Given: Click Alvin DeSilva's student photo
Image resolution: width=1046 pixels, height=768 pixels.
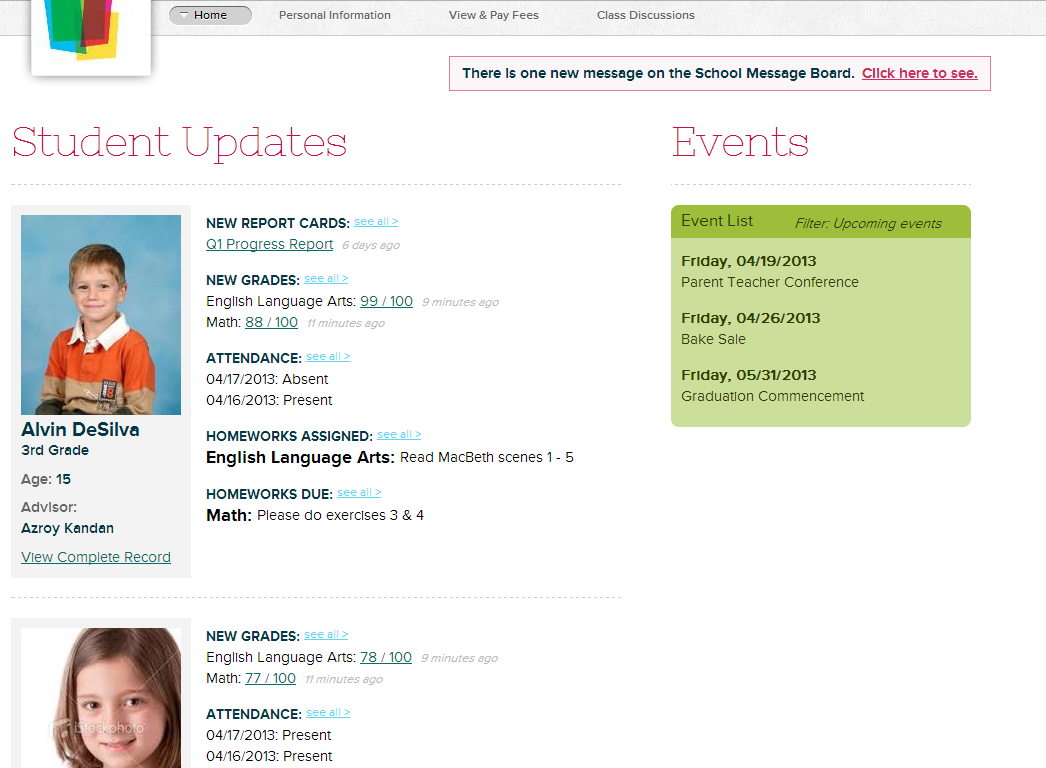Looking at the screenshot, I should (100, 314).
